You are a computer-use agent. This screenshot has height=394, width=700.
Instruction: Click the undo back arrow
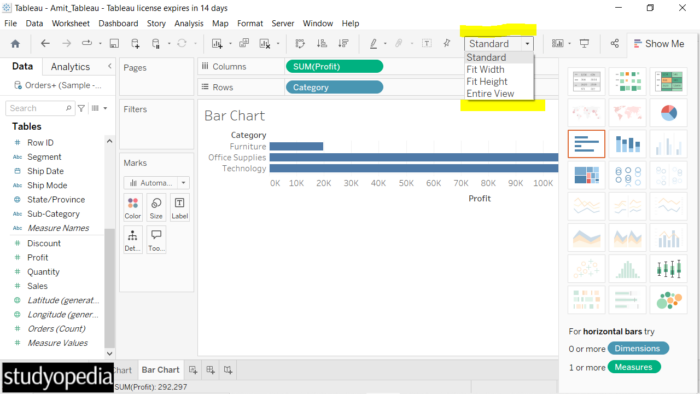pos(45,43)
